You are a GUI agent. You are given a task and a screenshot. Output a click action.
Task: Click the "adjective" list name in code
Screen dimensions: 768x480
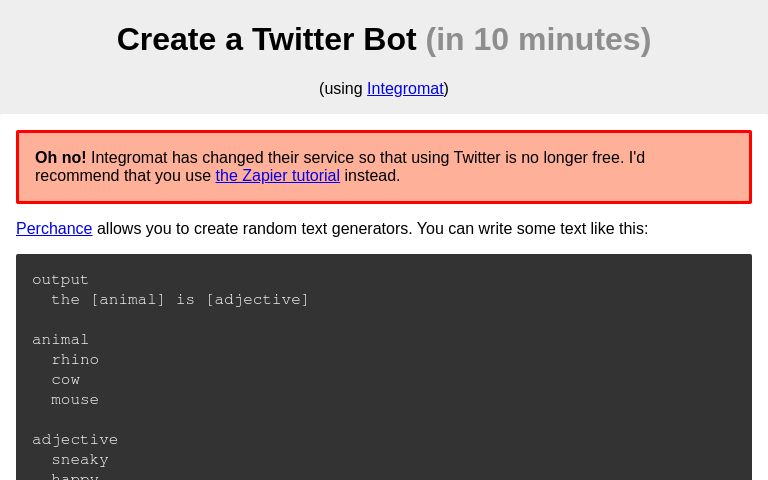(75, 440)
